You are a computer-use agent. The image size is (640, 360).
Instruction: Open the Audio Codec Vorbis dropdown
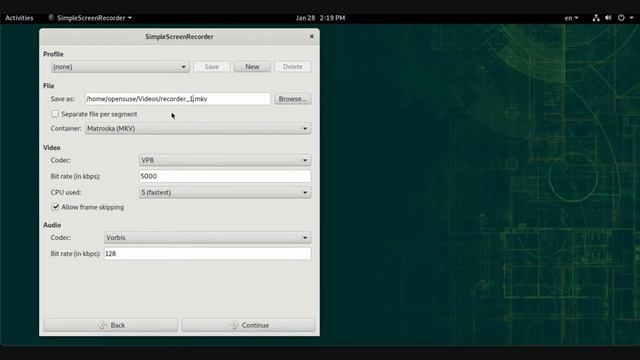click(x=207, y=238)
